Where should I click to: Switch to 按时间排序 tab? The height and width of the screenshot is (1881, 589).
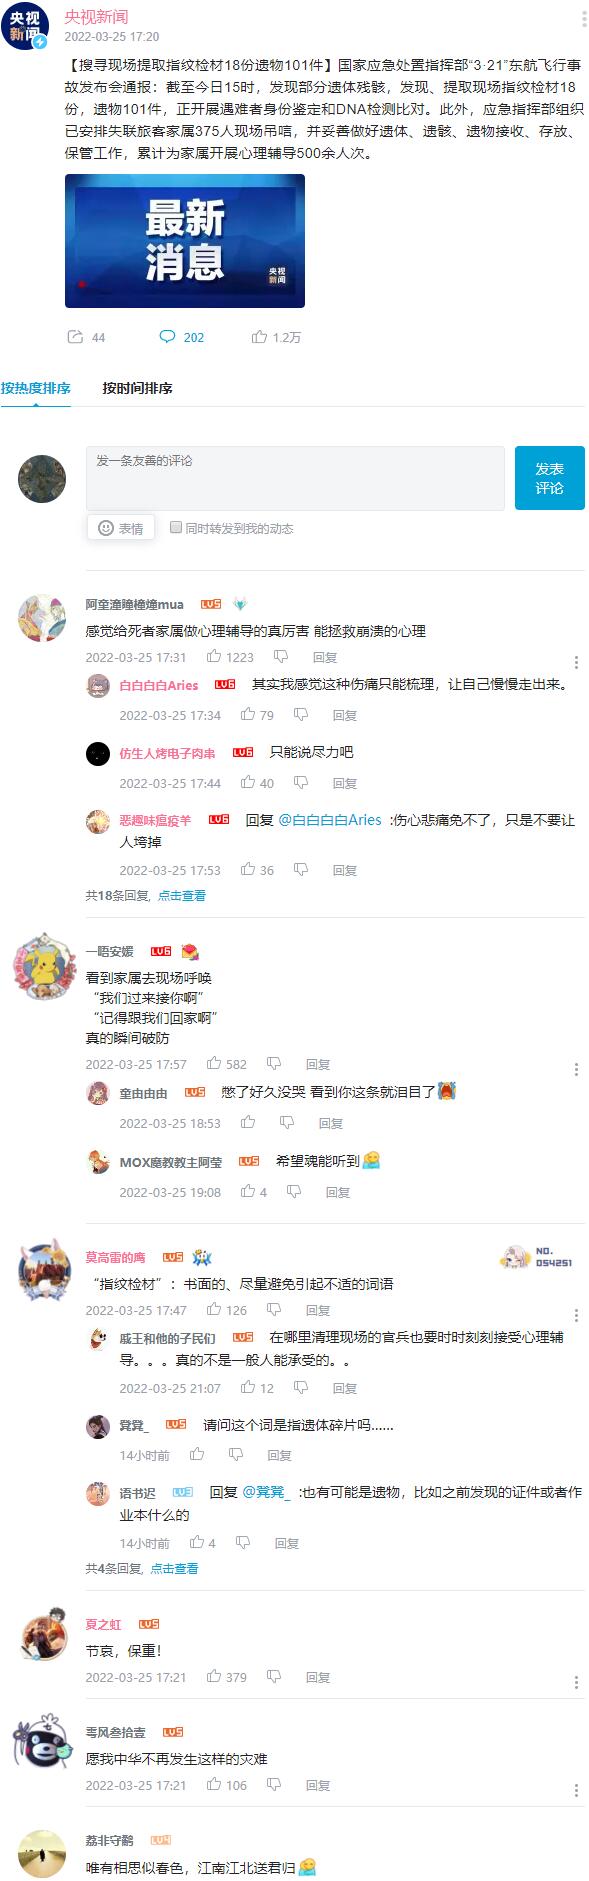point(137,388)
